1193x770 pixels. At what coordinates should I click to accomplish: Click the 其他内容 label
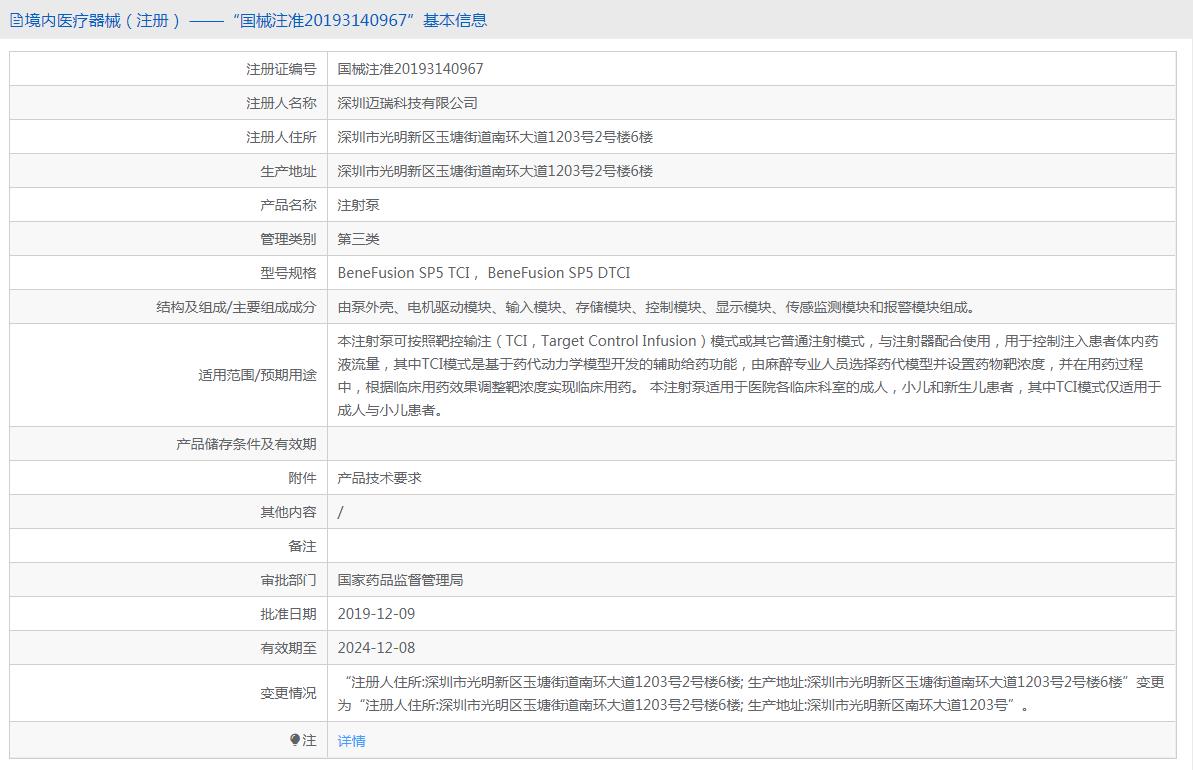click(288, 512)
